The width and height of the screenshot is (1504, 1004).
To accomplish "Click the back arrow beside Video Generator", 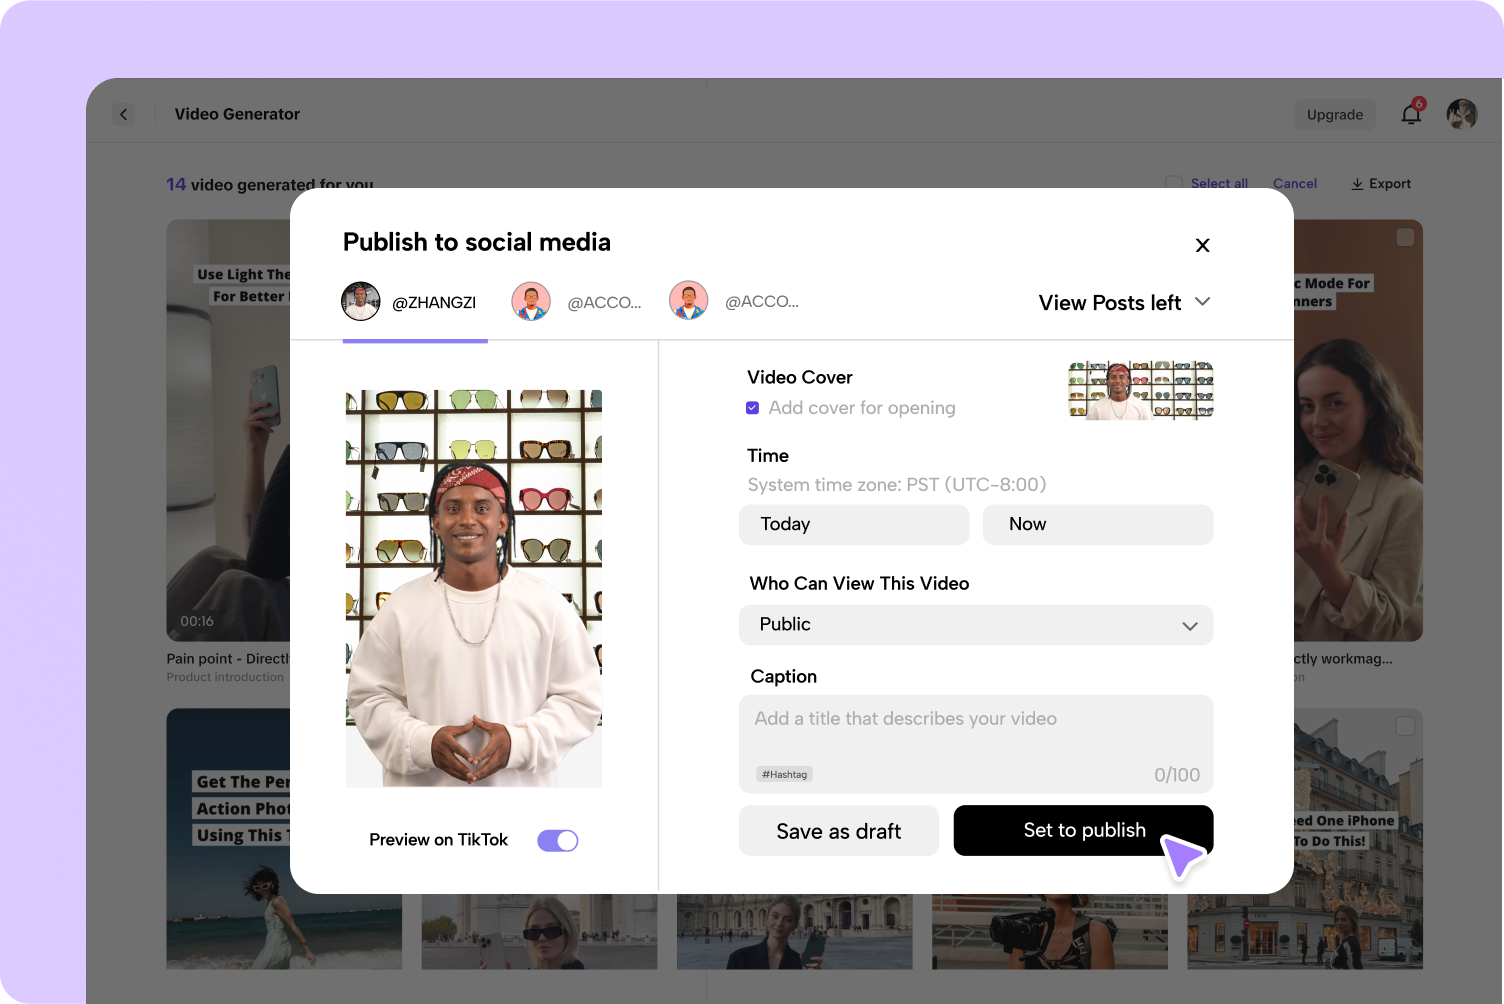I will (x=124, y=114).
